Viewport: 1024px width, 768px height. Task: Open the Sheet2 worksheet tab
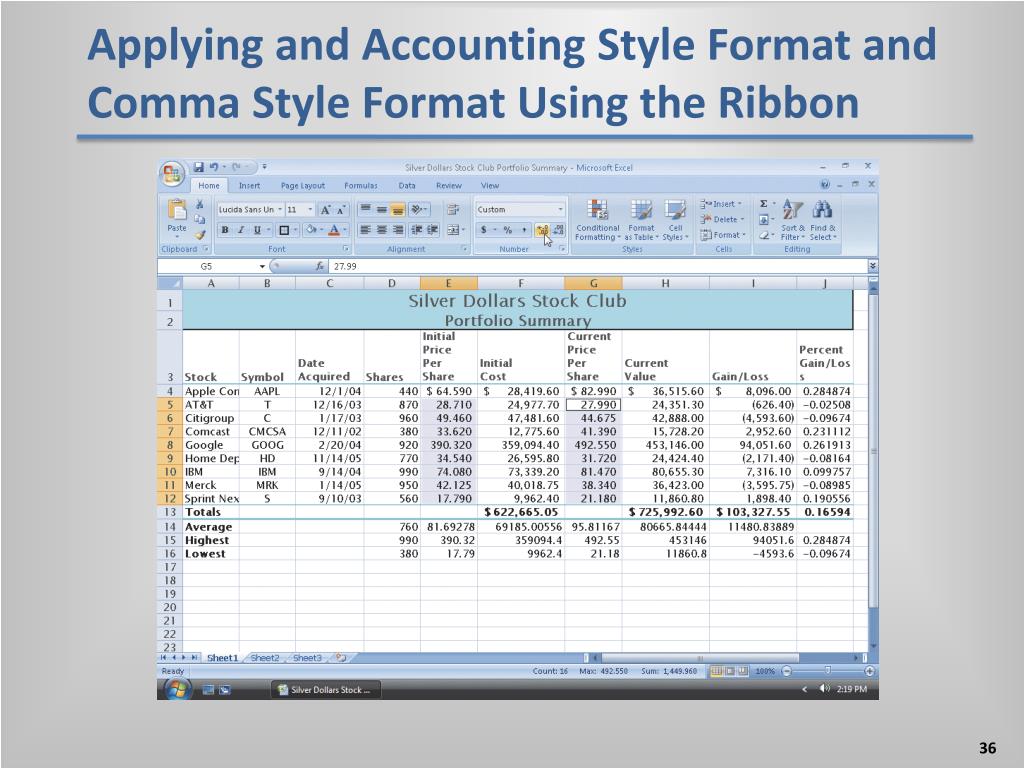point(264,658)
